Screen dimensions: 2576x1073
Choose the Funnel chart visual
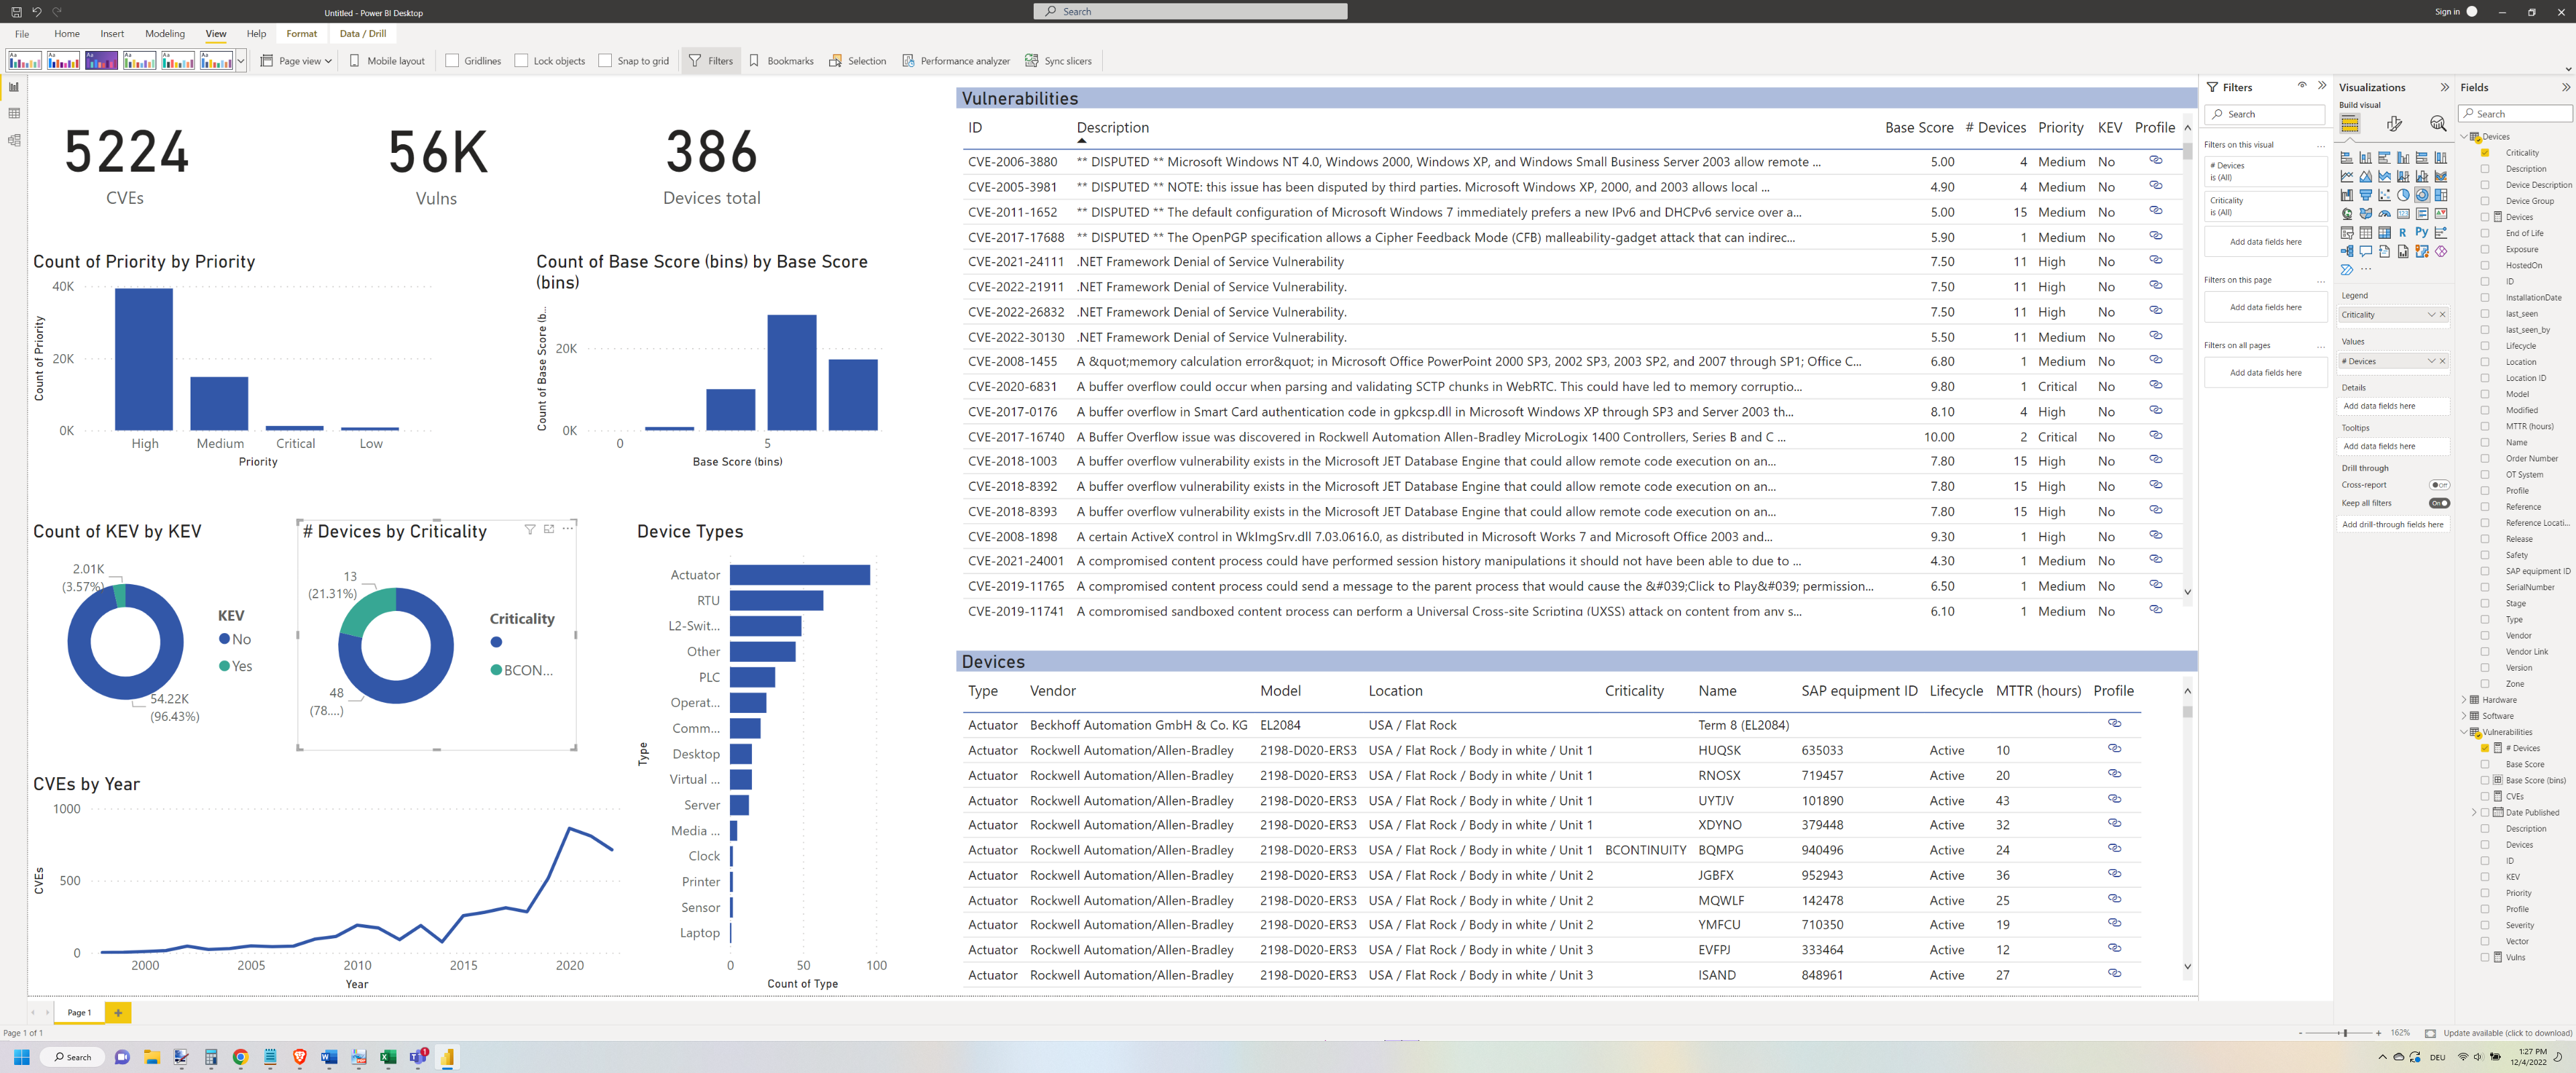(x=2366, y=195)
